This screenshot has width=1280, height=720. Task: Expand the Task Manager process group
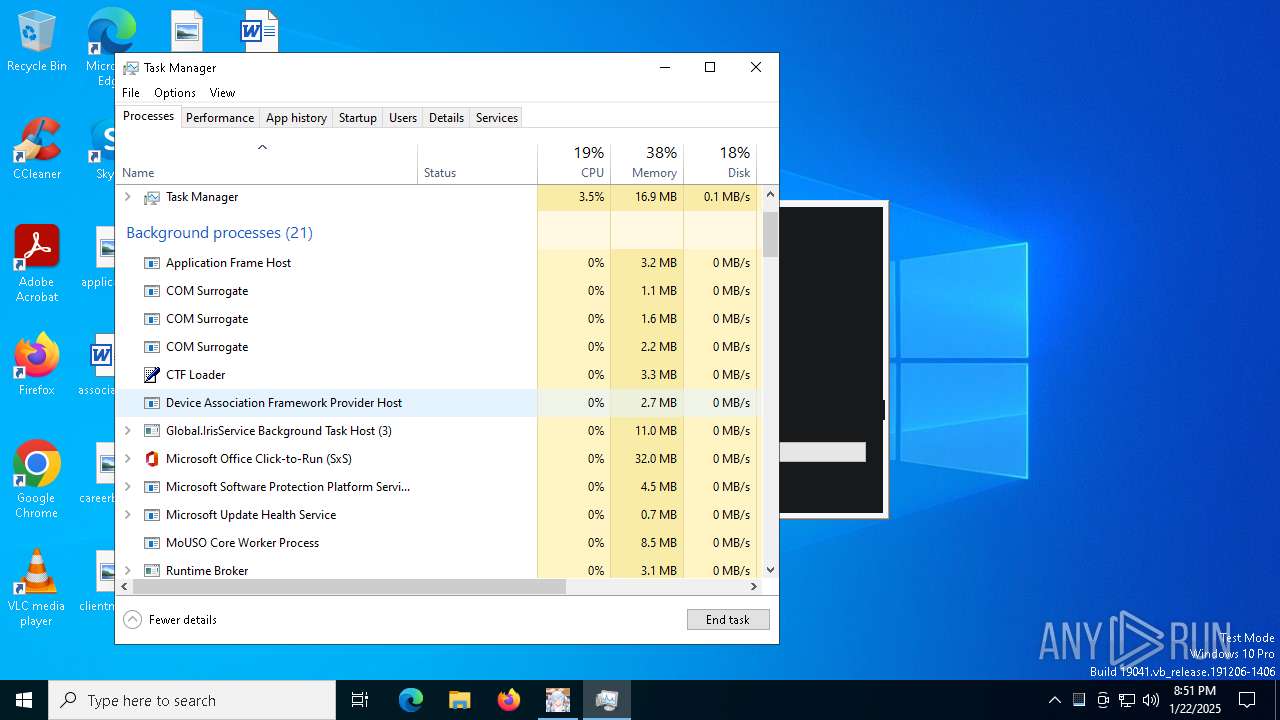coord(127,197)
